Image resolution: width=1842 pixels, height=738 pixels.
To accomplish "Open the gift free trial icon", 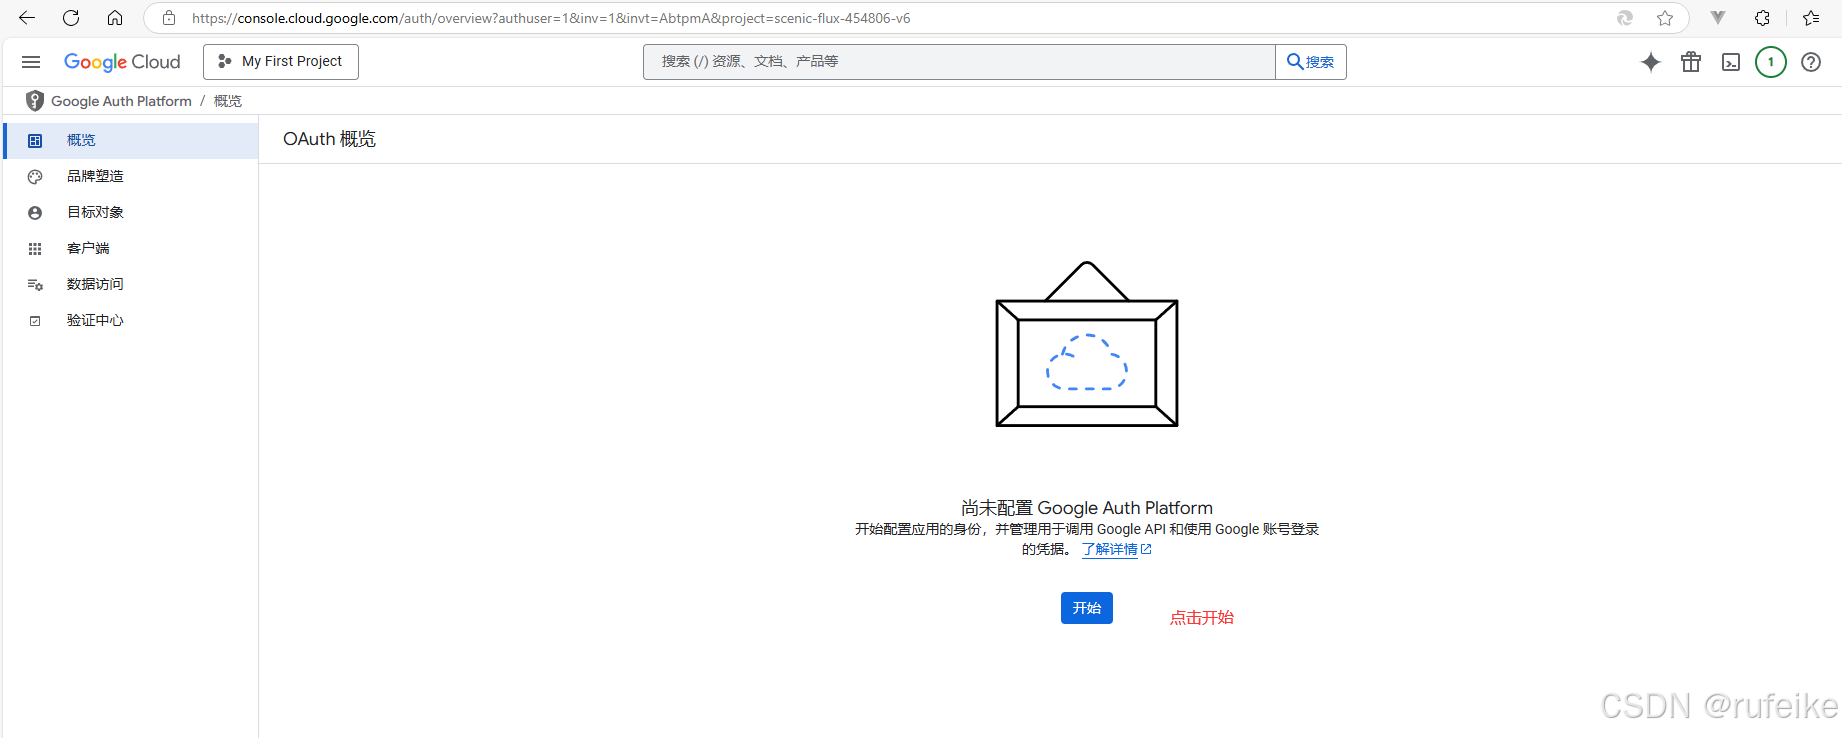I will pyautogui.click(x=1691, y=62).
